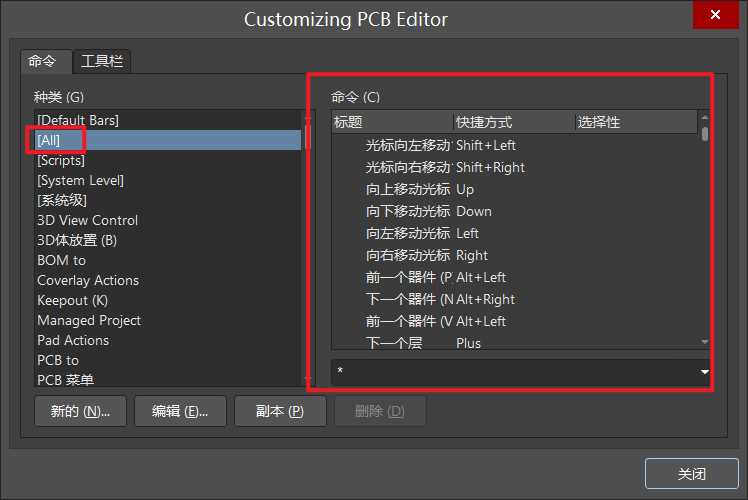Select the Managed Project category
This screenshot has height=500, width=748.
click(x=89, y=320)
